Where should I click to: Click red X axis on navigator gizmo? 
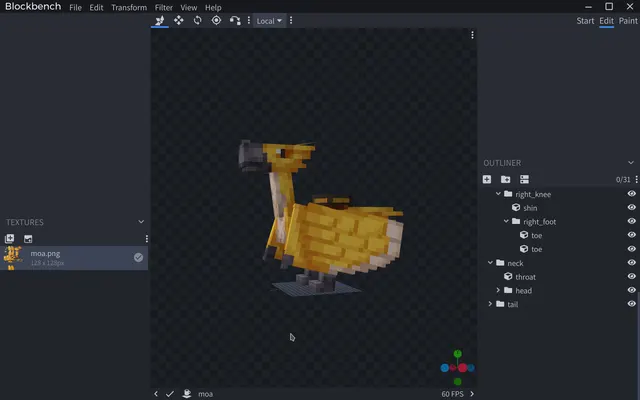pyautogui.click(x=462, y=368)
